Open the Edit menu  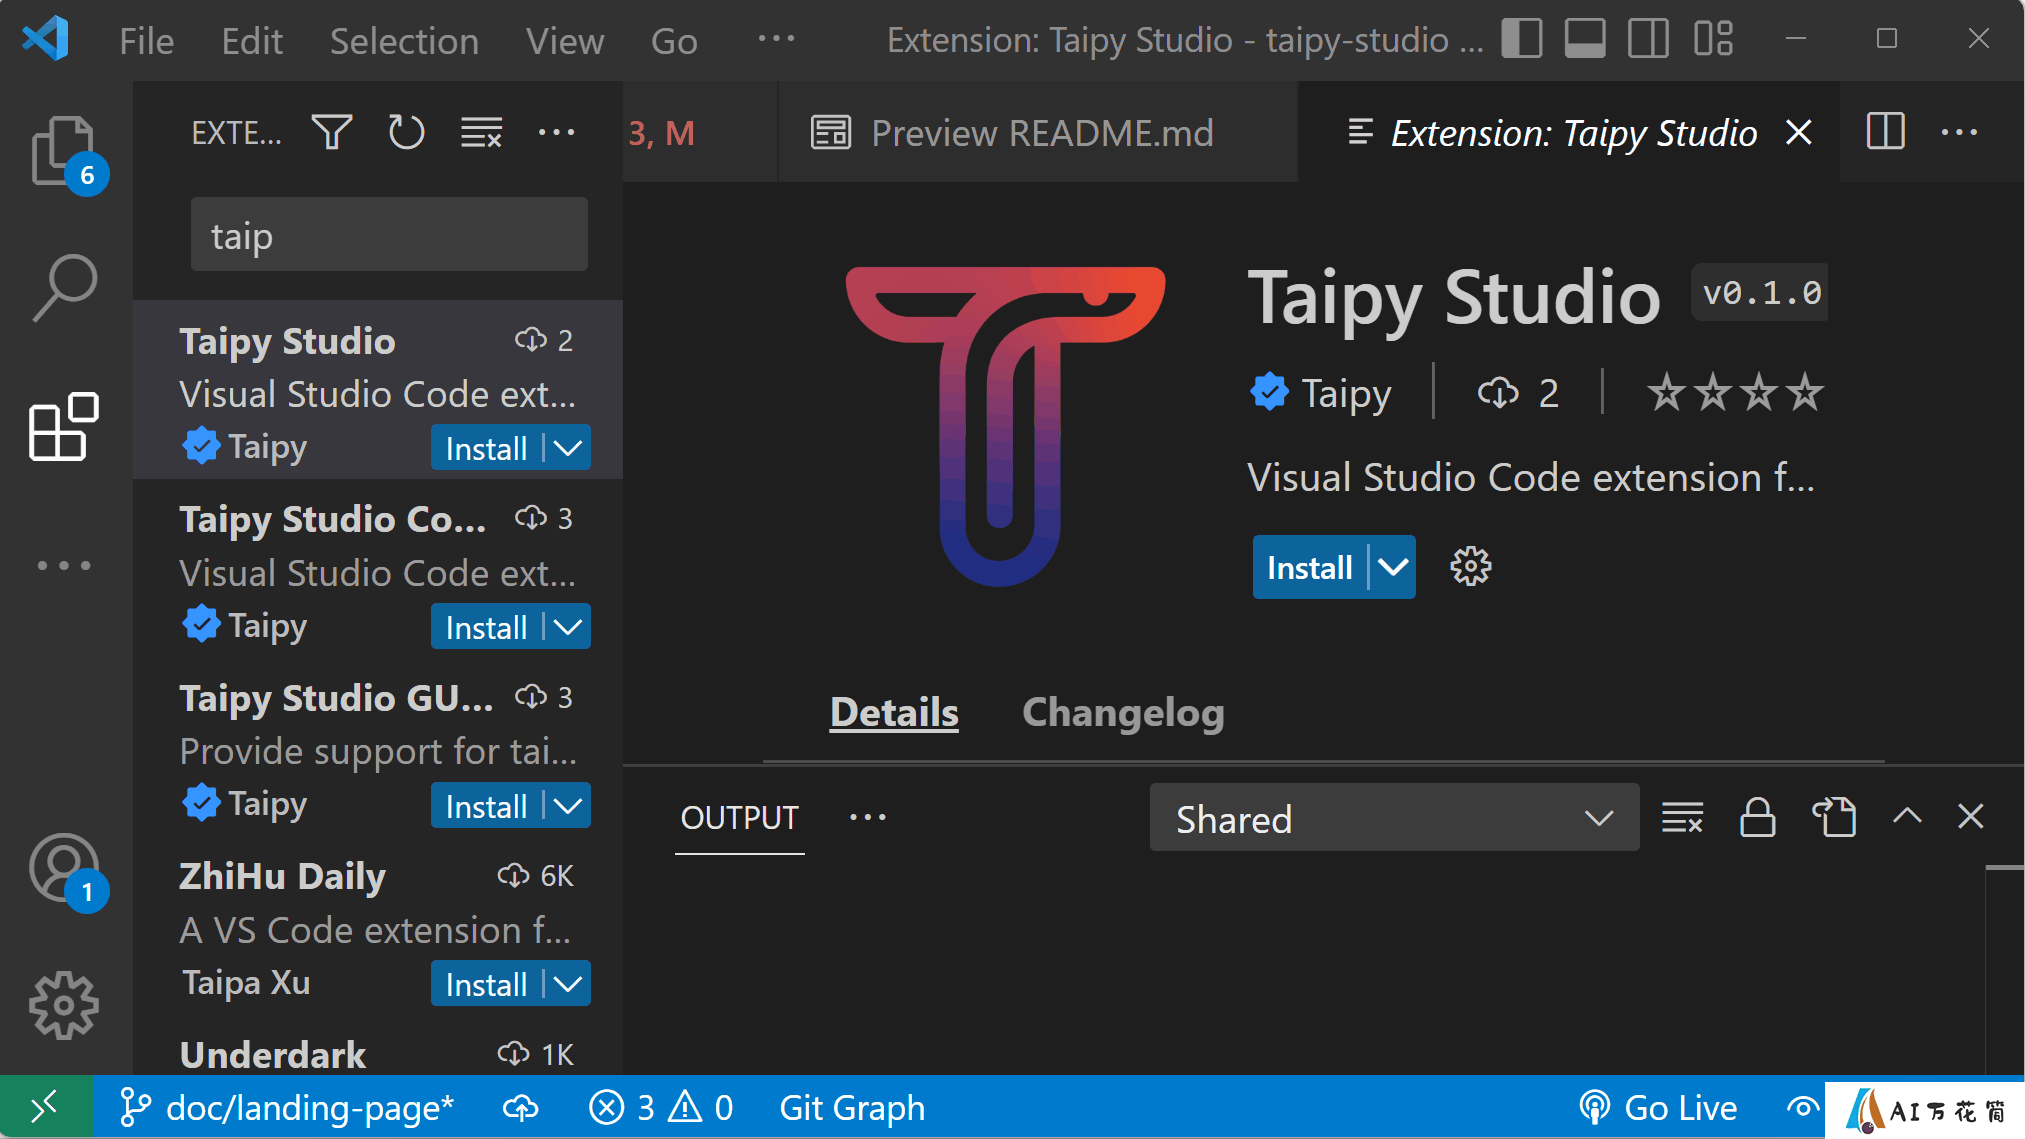252,41
